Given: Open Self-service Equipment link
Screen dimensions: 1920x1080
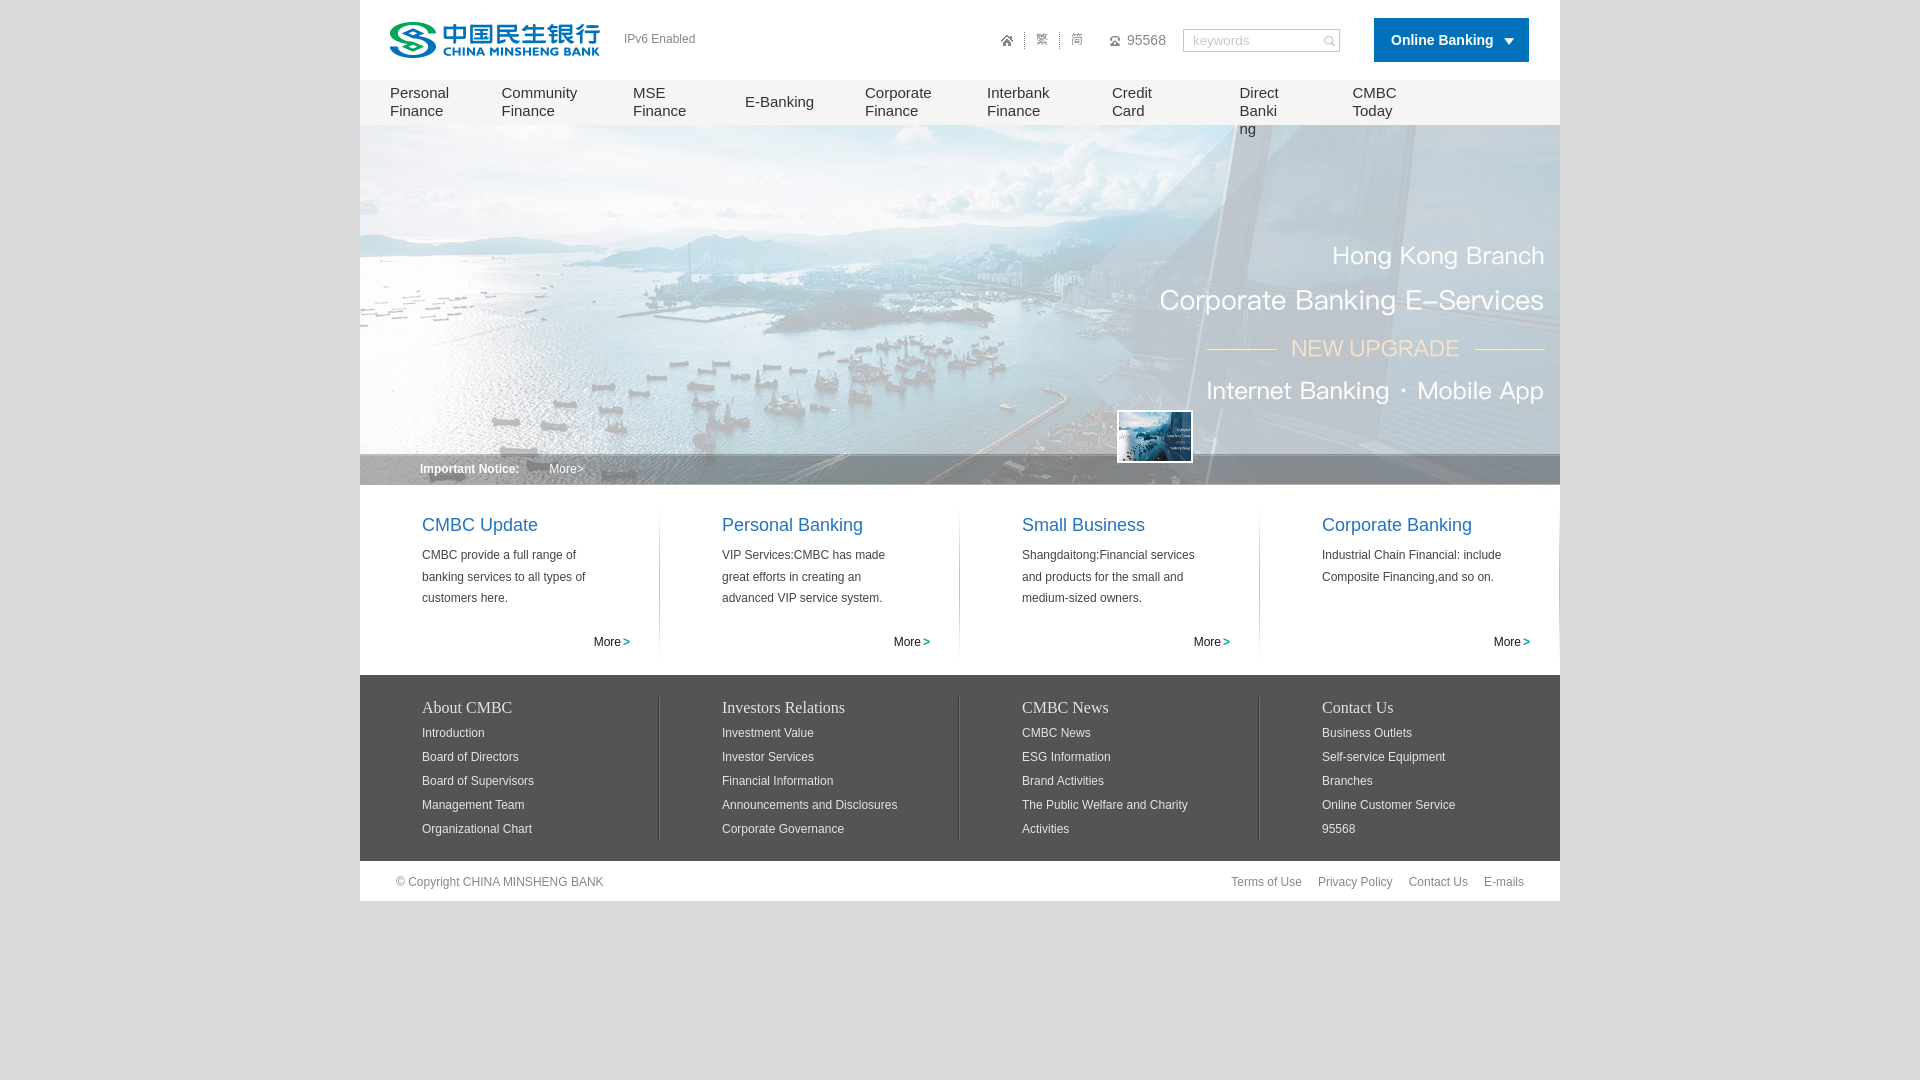Looking at the screenshot, I should pyautogui.click(x=1383, y=757).
